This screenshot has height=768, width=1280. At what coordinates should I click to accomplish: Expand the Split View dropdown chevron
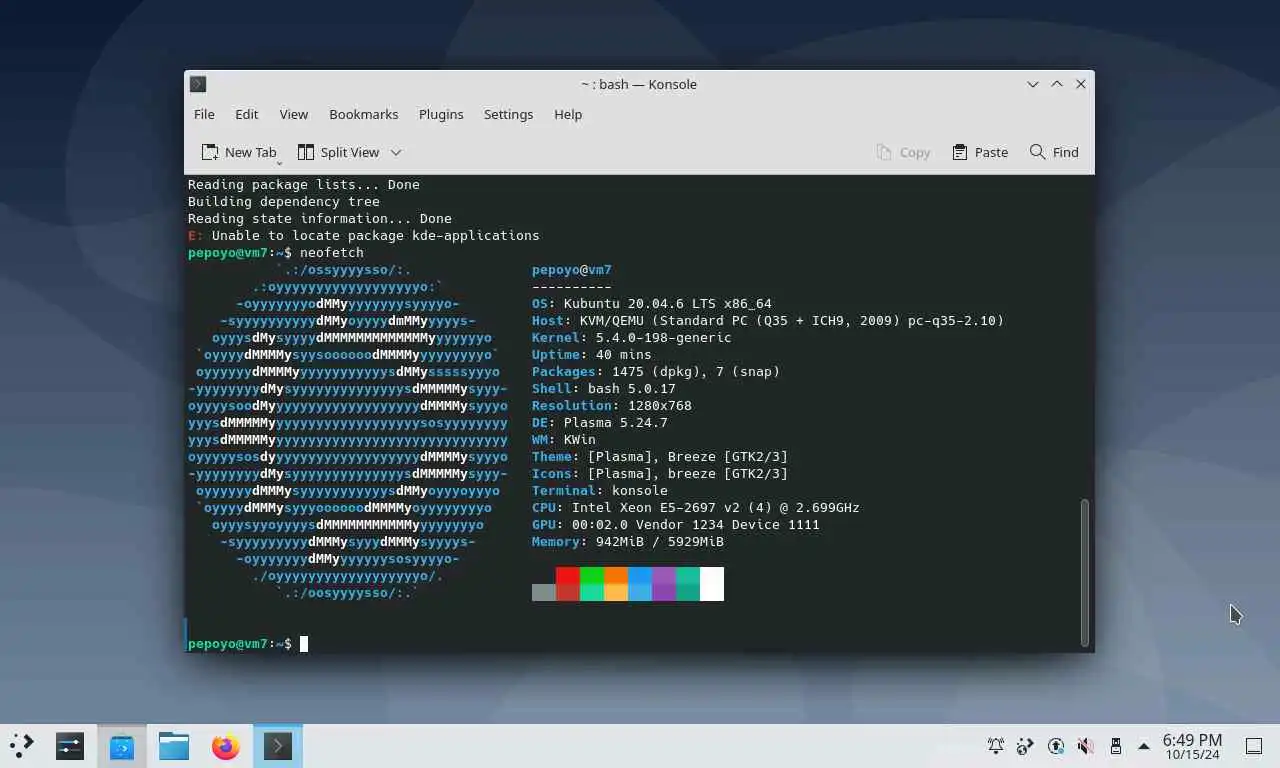(x=396, y=152)
